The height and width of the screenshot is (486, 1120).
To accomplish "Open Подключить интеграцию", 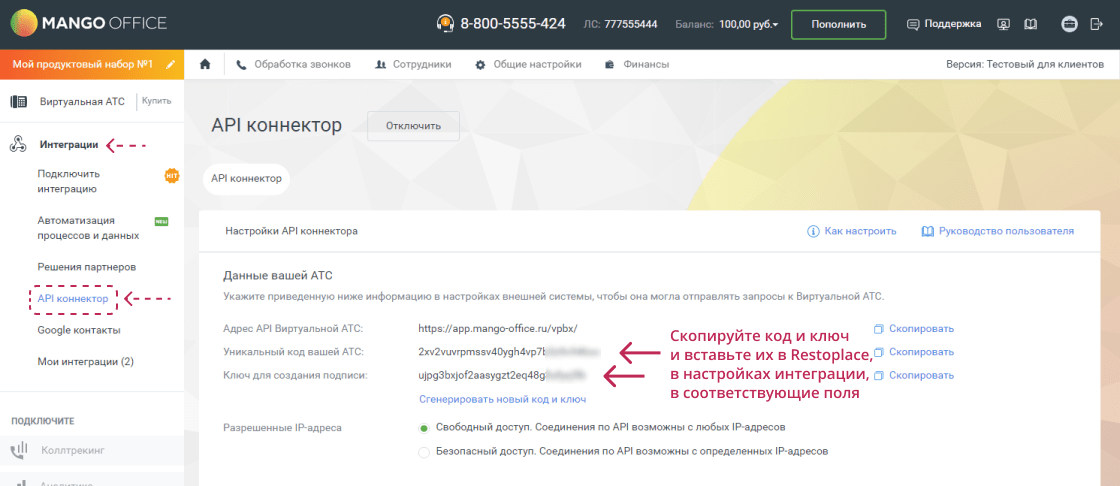I will (69, 182).
